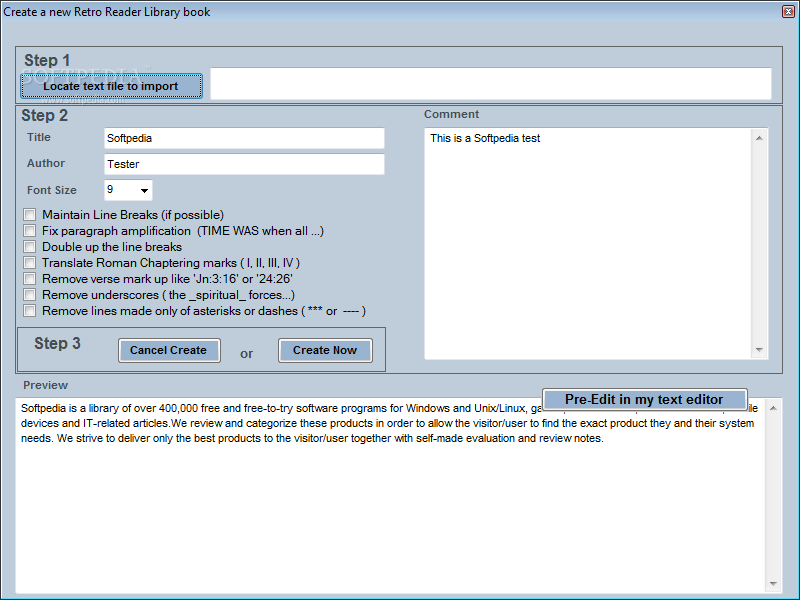This screenshot has width=800, height=600.
Task: Edit the Author field containing Tester
Action: [244, 164]
